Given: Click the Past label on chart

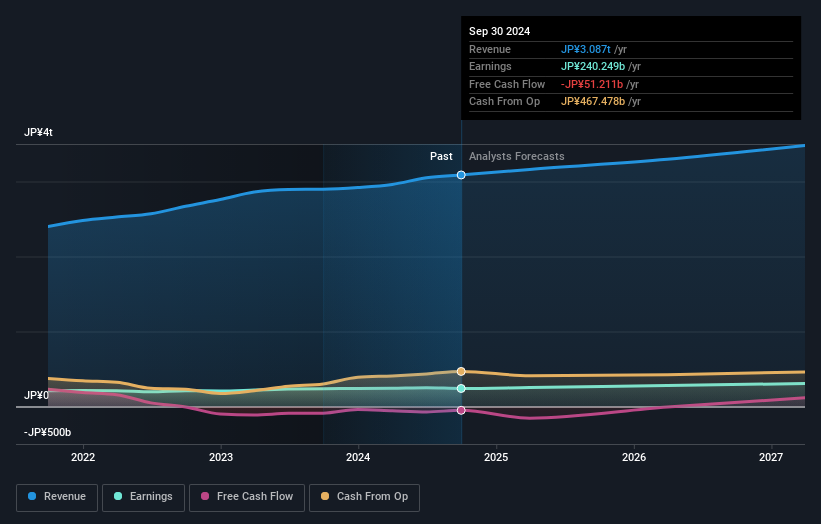Looking at the screenshot, I should [441, 156].
